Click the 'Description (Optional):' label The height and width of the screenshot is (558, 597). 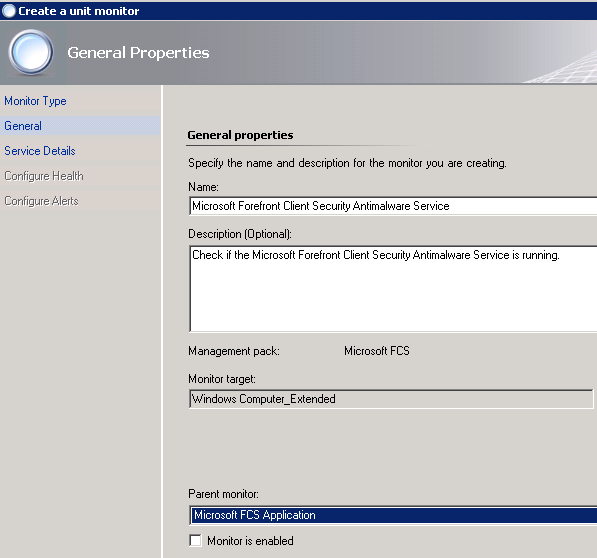point(240,234)
